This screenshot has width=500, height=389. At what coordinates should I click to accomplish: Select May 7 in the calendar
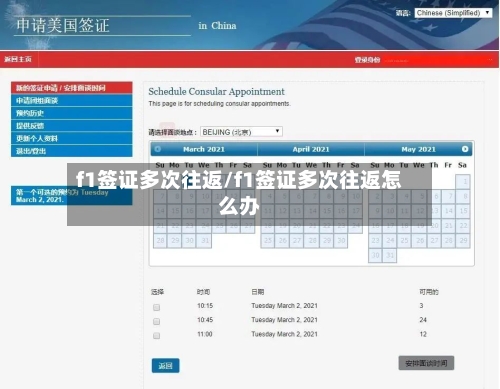(x=449, y=196)
